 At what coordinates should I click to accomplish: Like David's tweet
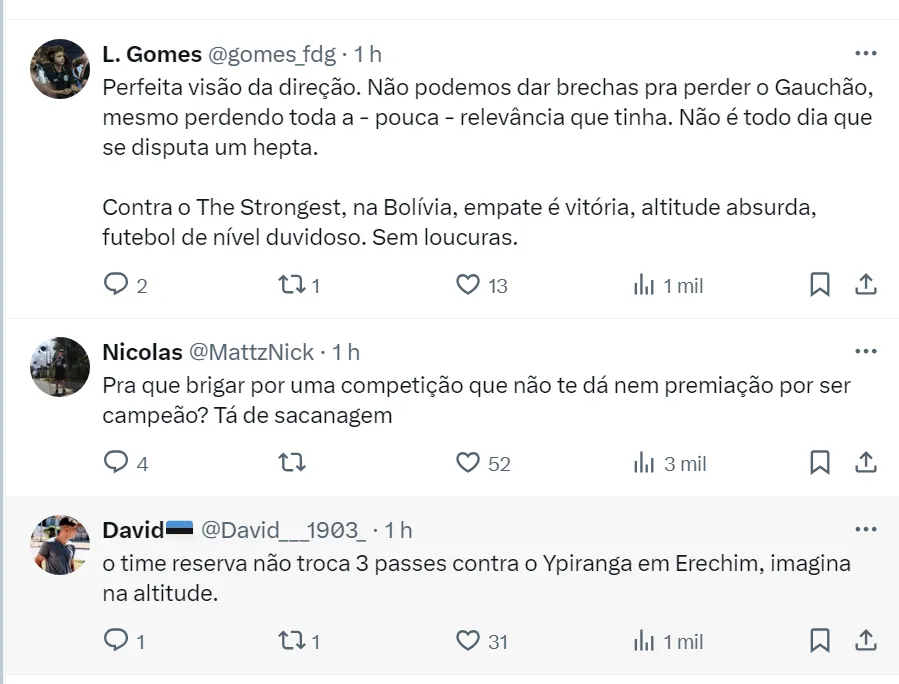coord(468,641)
